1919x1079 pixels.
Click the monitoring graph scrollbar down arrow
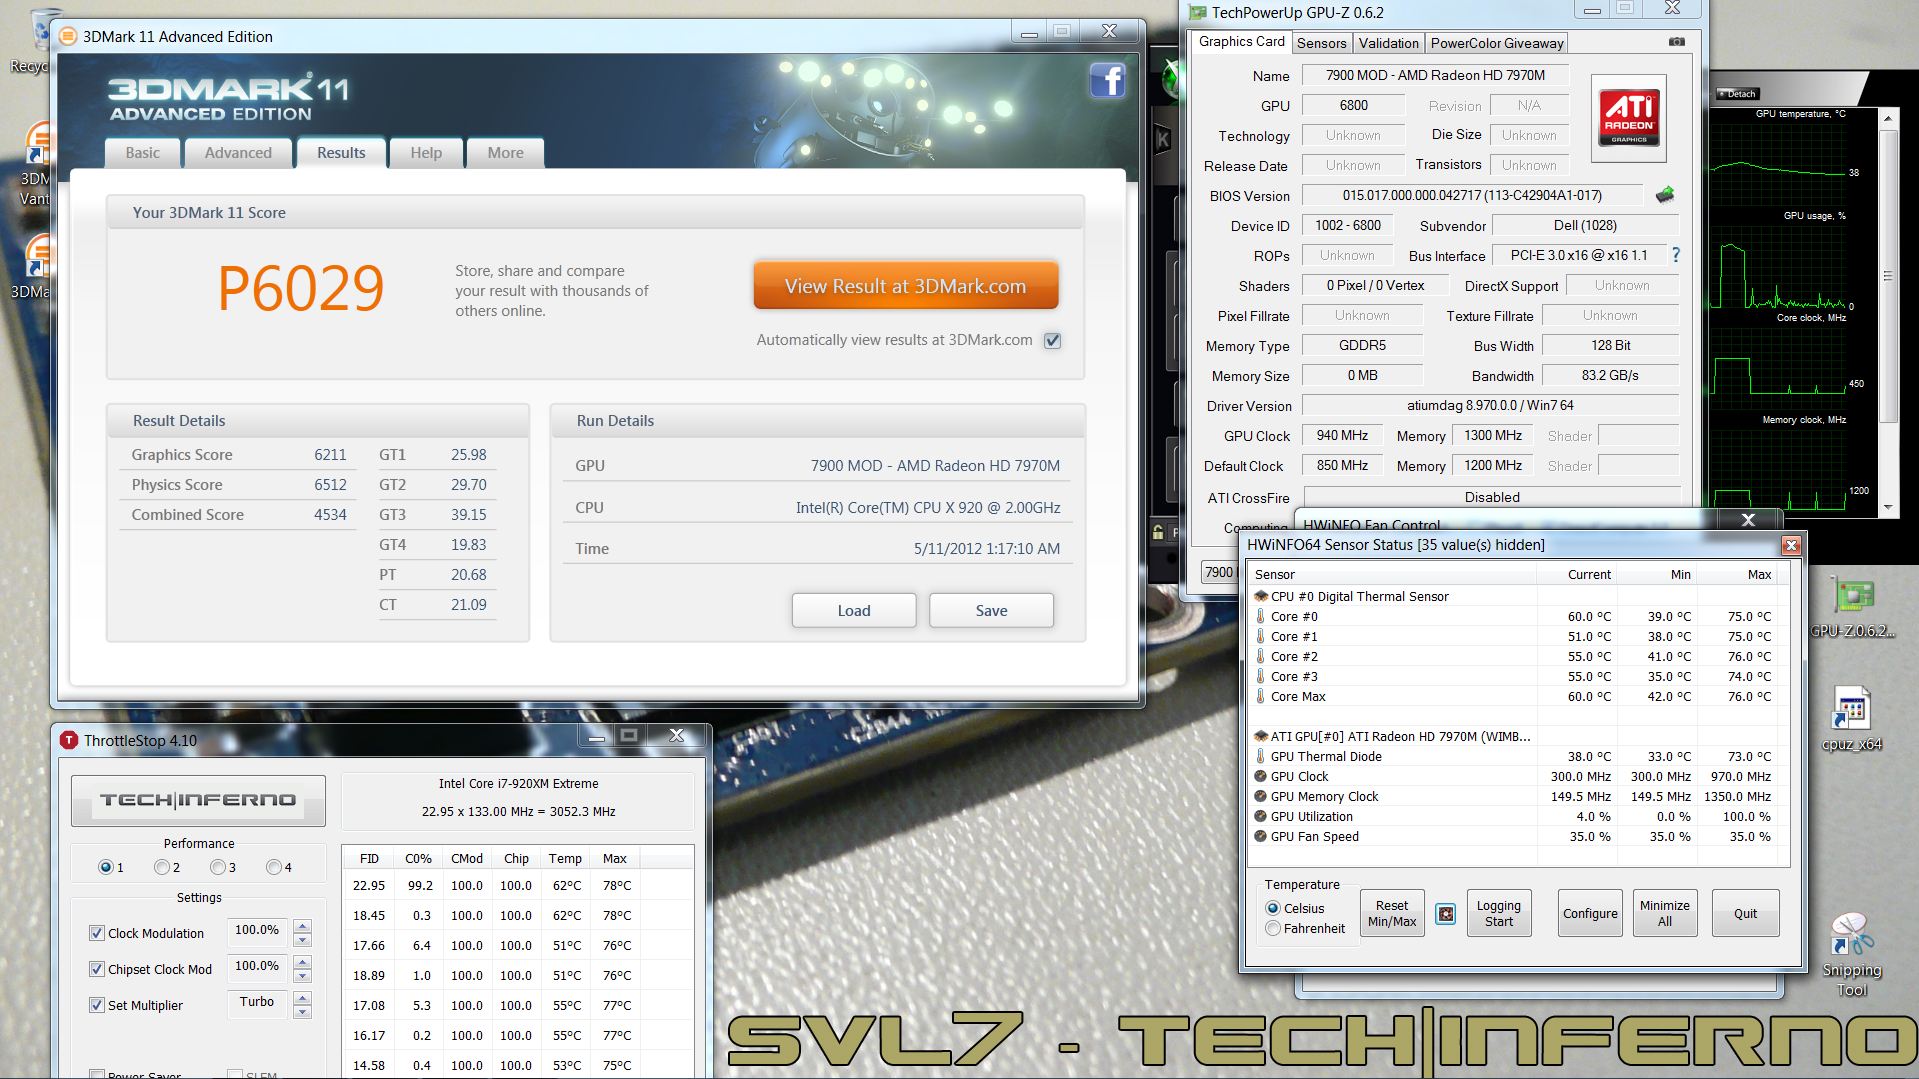click(x=1888, y=508)
